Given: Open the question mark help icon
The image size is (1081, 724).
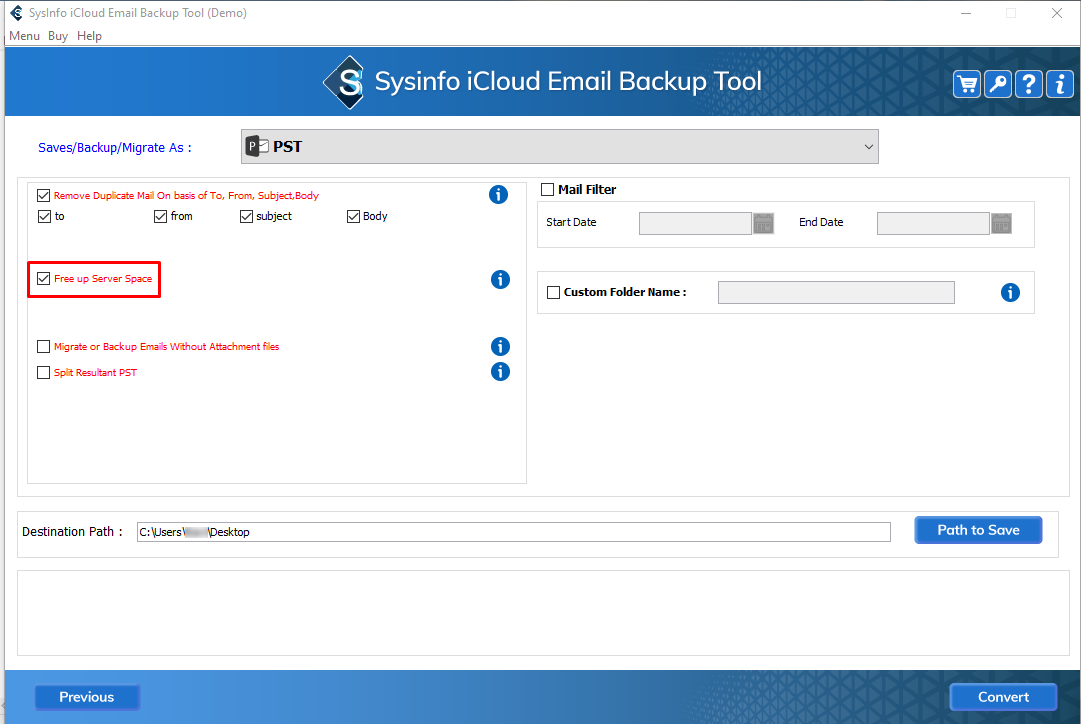Looking at the screenshot, I should click(1028, 84).
